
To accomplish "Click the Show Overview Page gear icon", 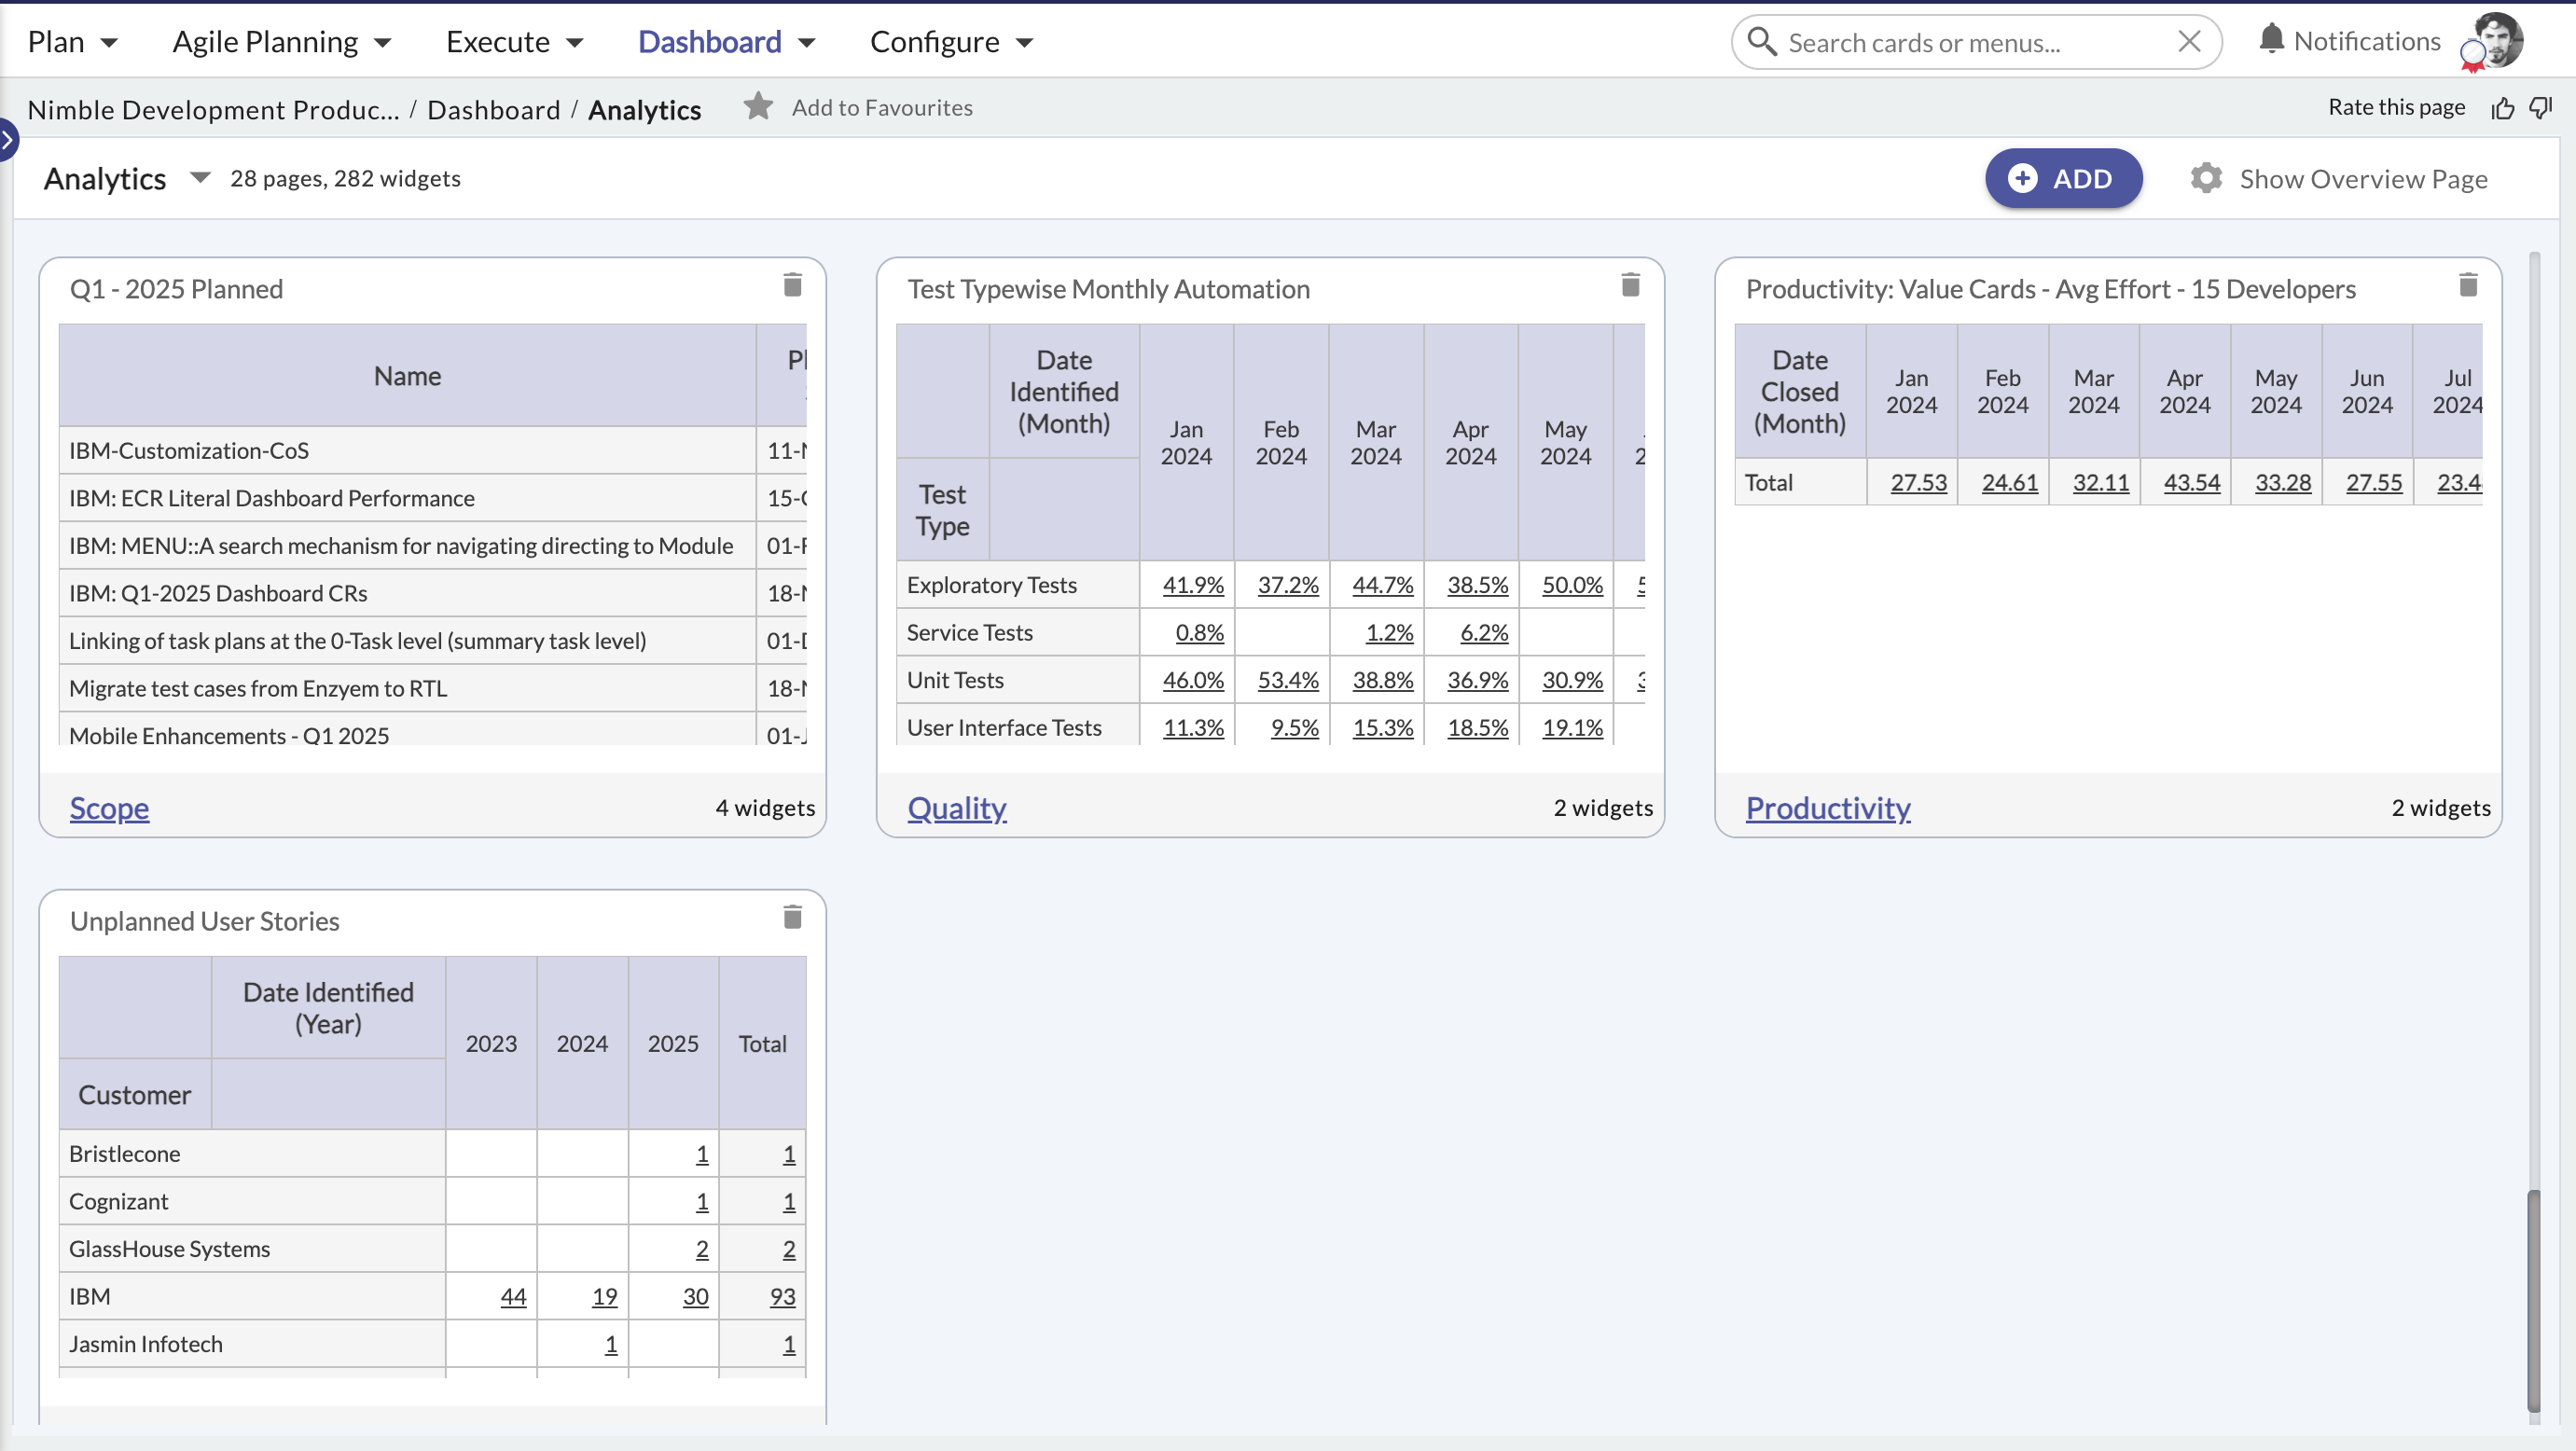I will click(2206, 178).
